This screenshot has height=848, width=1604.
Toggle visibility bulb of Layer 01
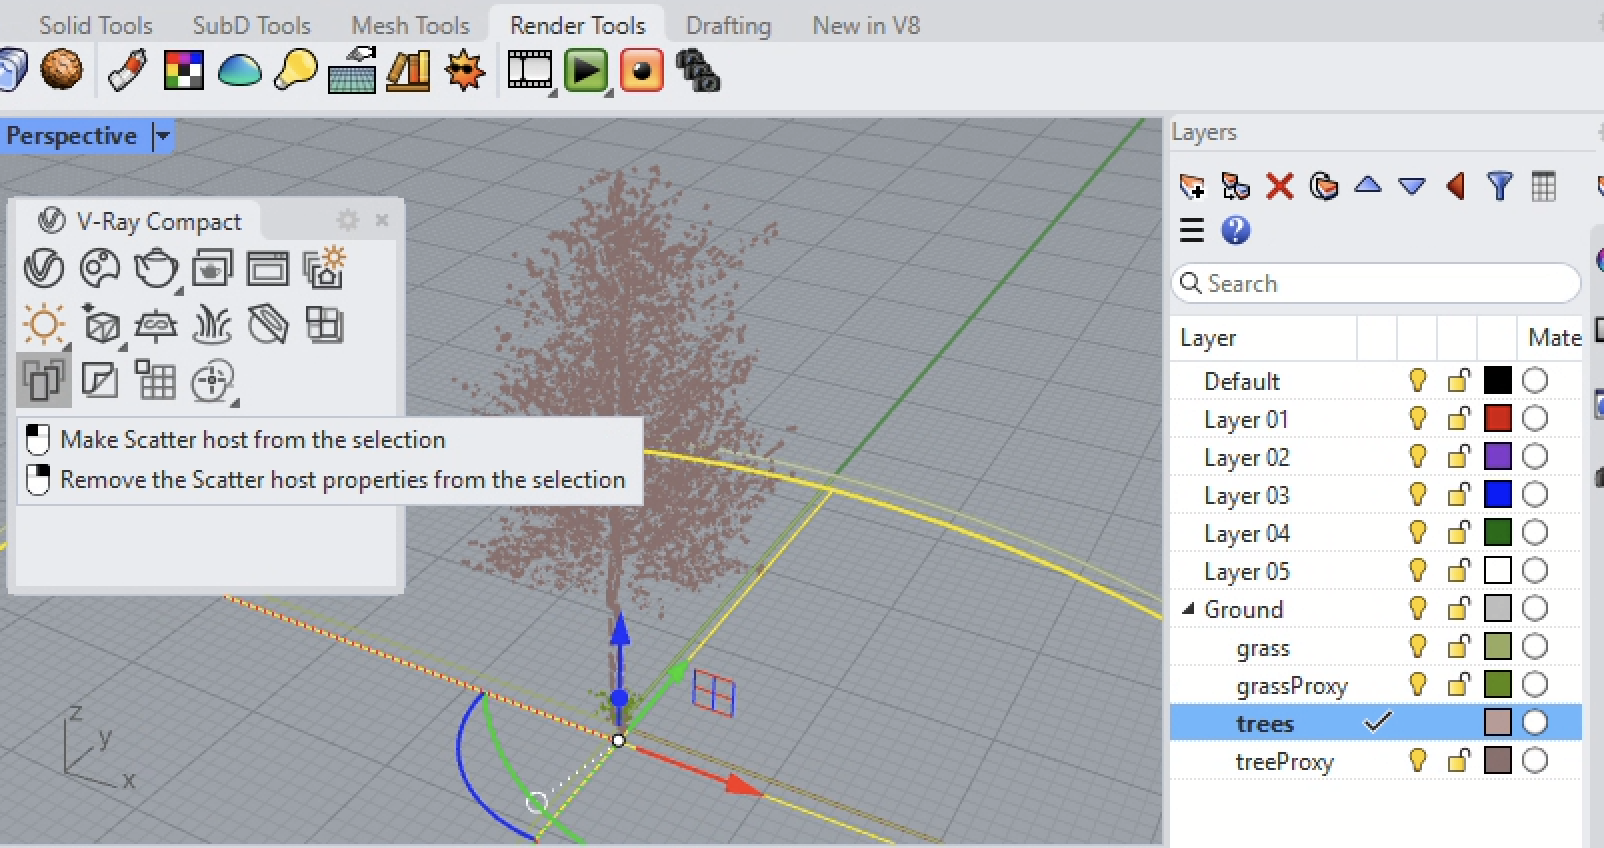(x=1417, y=419)
